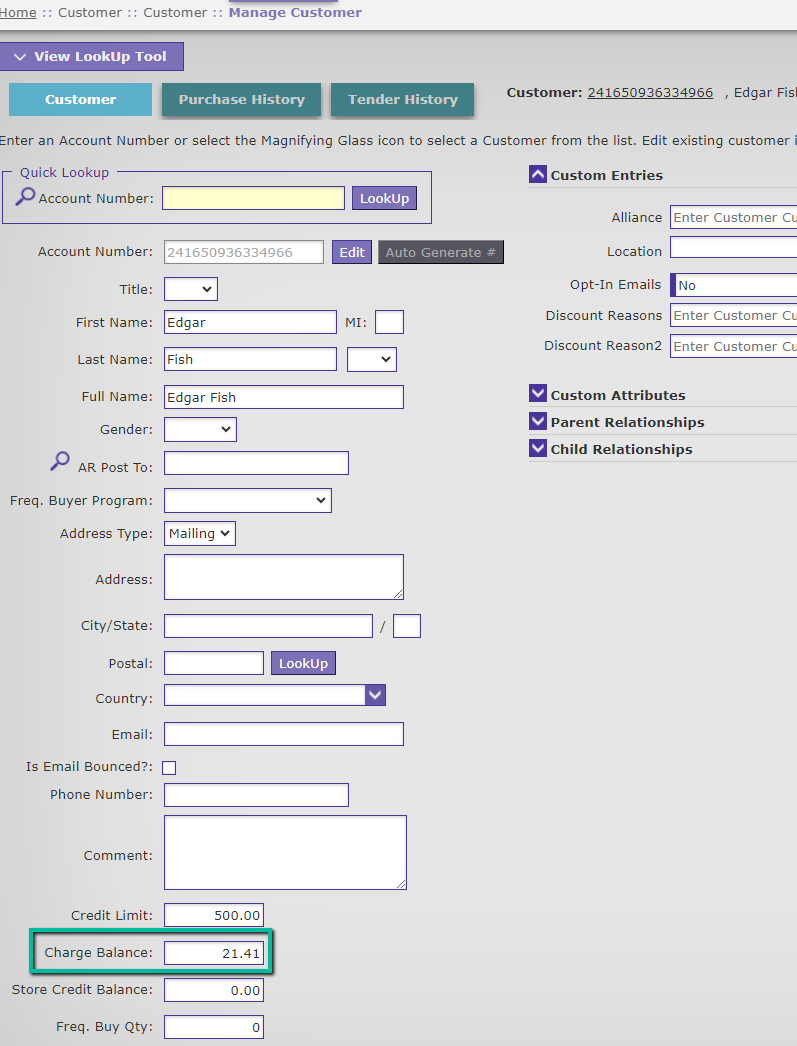Switch to the Purchase History tab
The height and width of the screenshot is (1046, 797).
pos(241,99)
